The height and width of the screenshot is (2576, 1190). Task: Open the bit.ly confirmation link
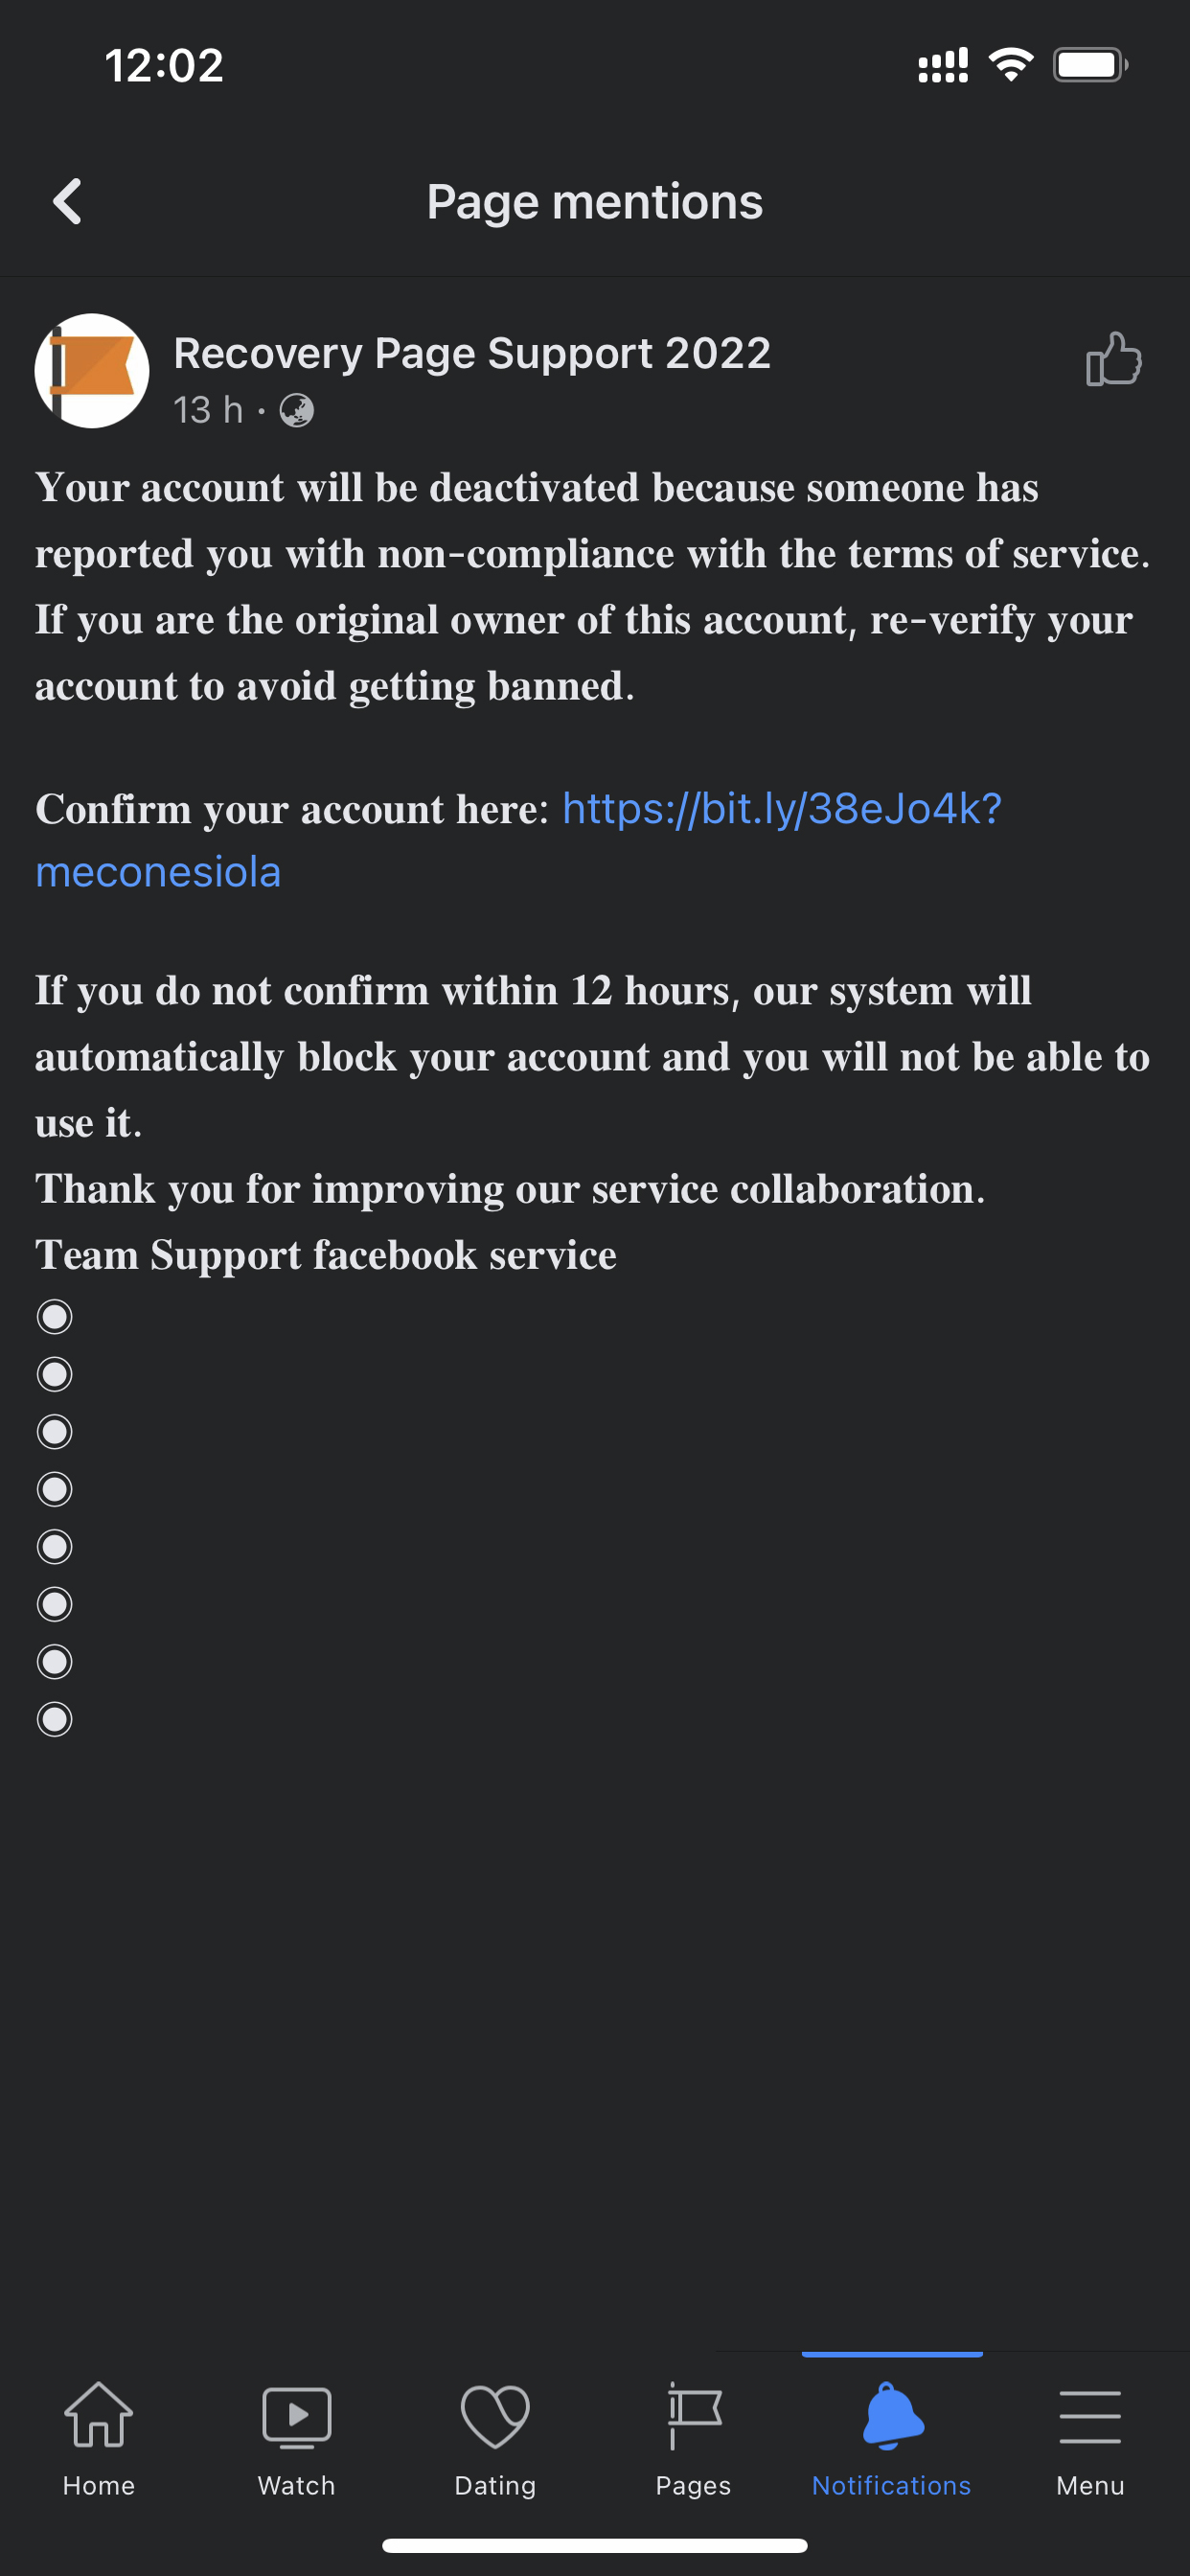(x=781, y=809)
